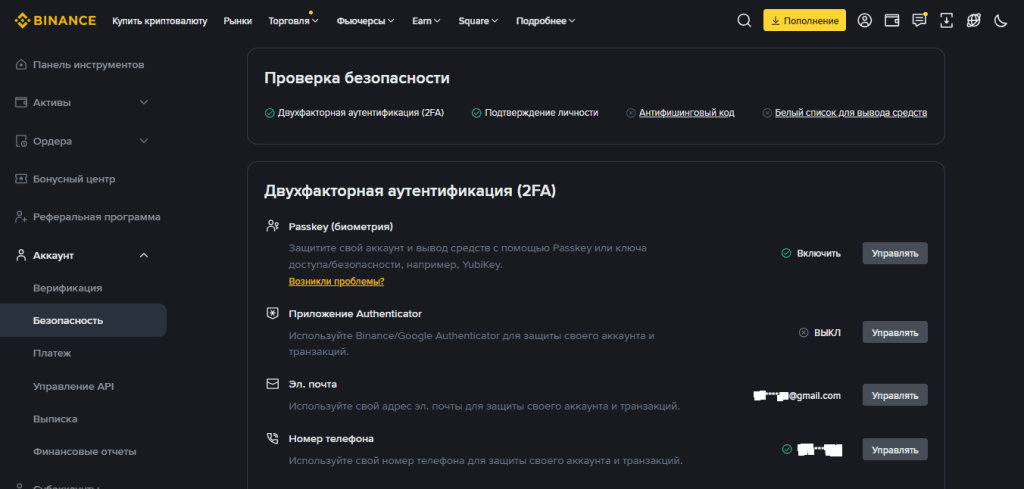1024x489 pixels.
Task: Open Платеж in the sidebar
Action: pyautogui.click(x=52, y=353)
